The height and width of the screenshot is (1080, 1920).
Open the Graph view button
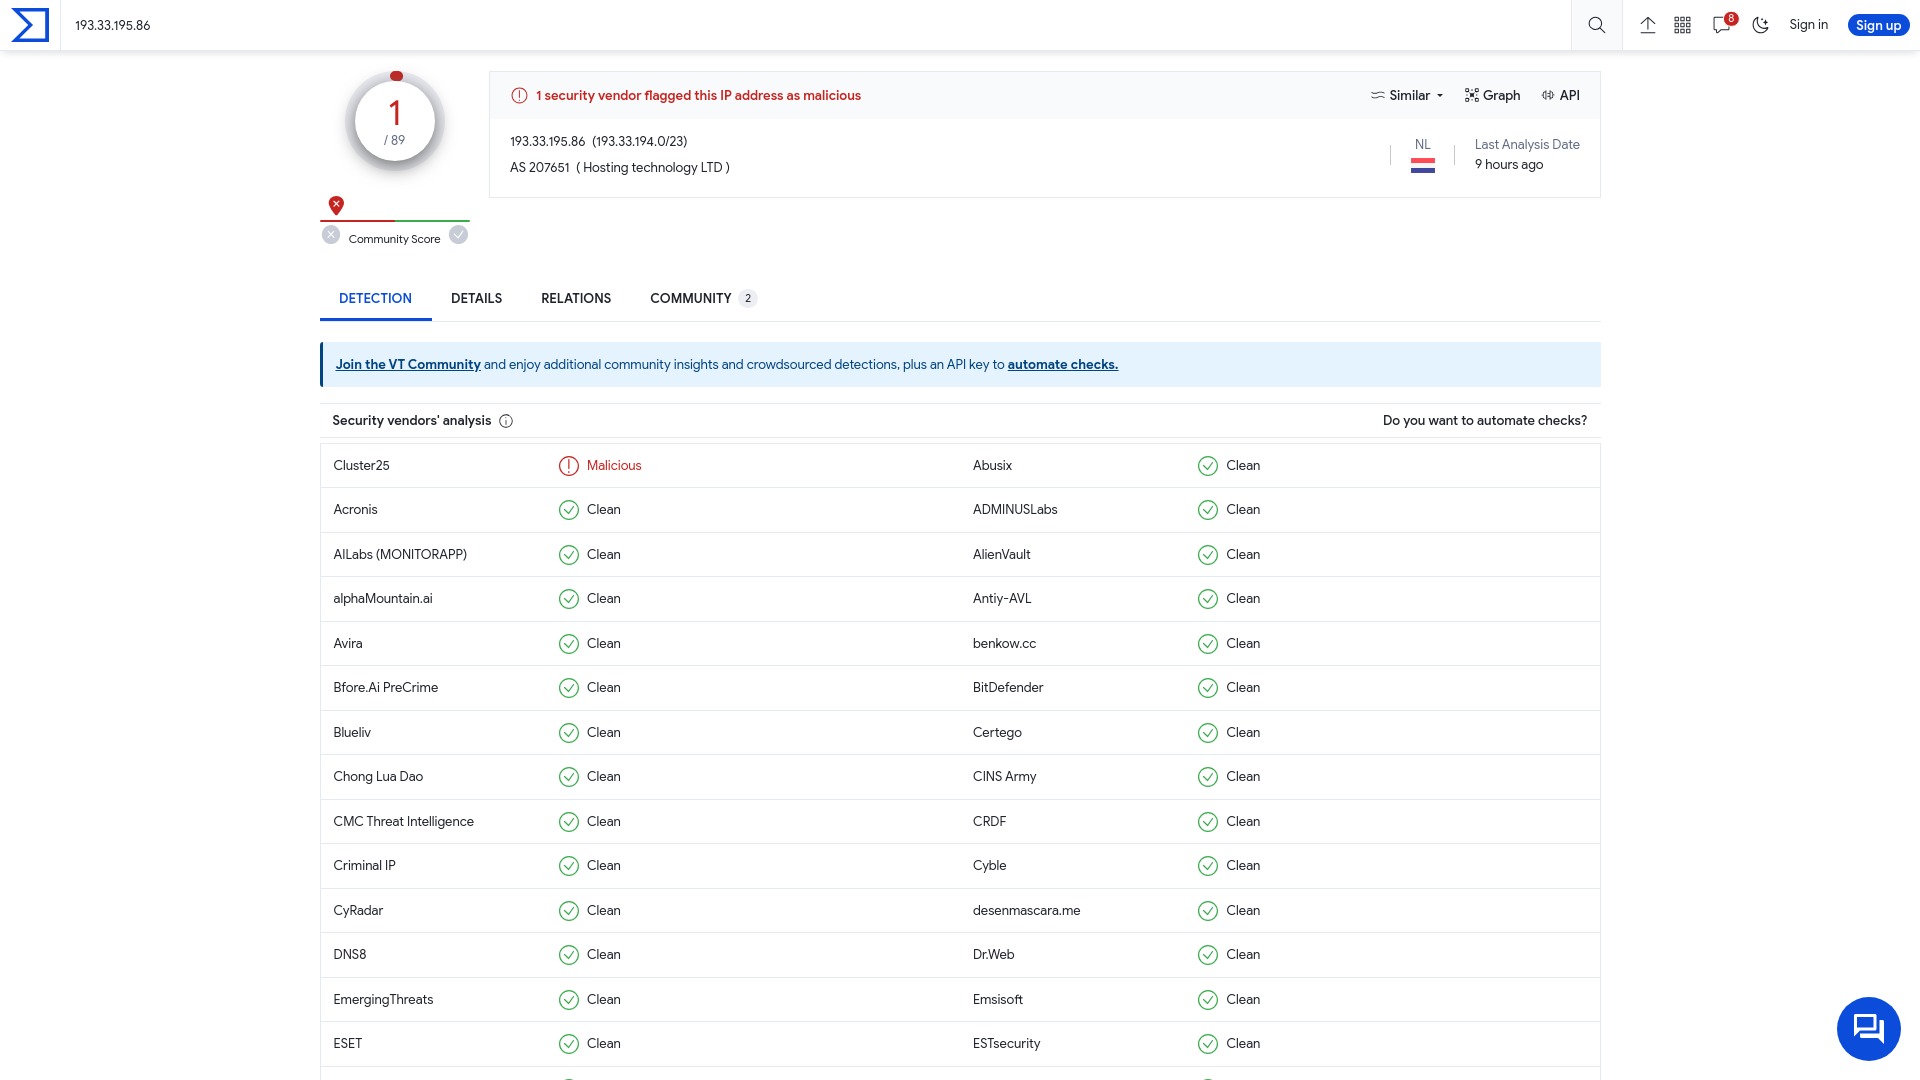(1492, 96)
